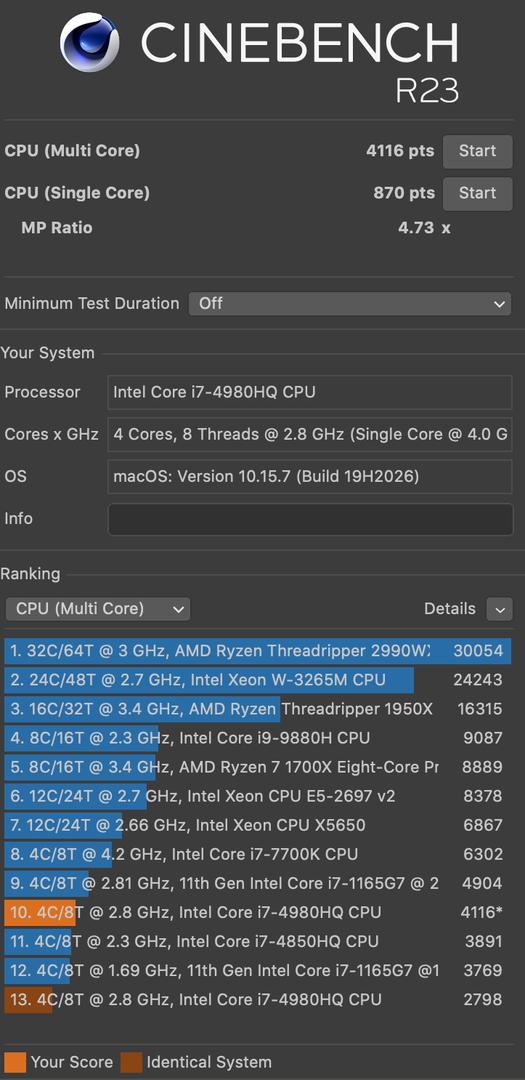525x1080 pixels.
Task: Click the Details label in Ranking
Action: tap(450, 609)
